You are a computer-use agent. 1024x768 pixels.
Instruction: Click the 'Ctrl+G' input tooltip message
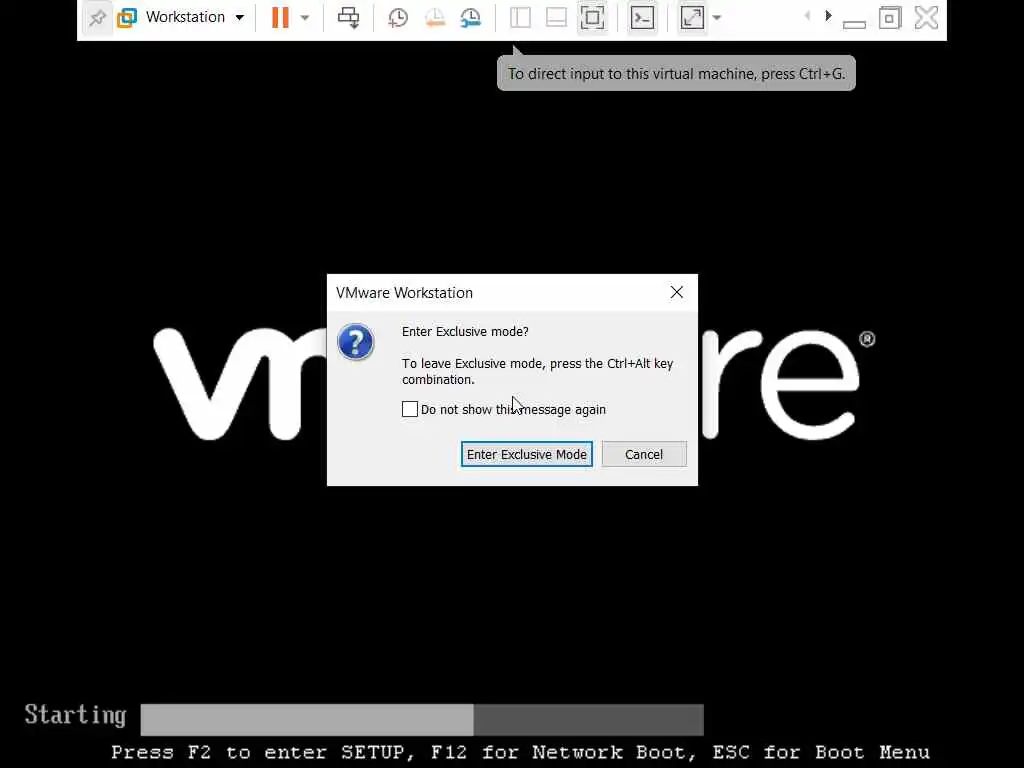click(677, 74)
